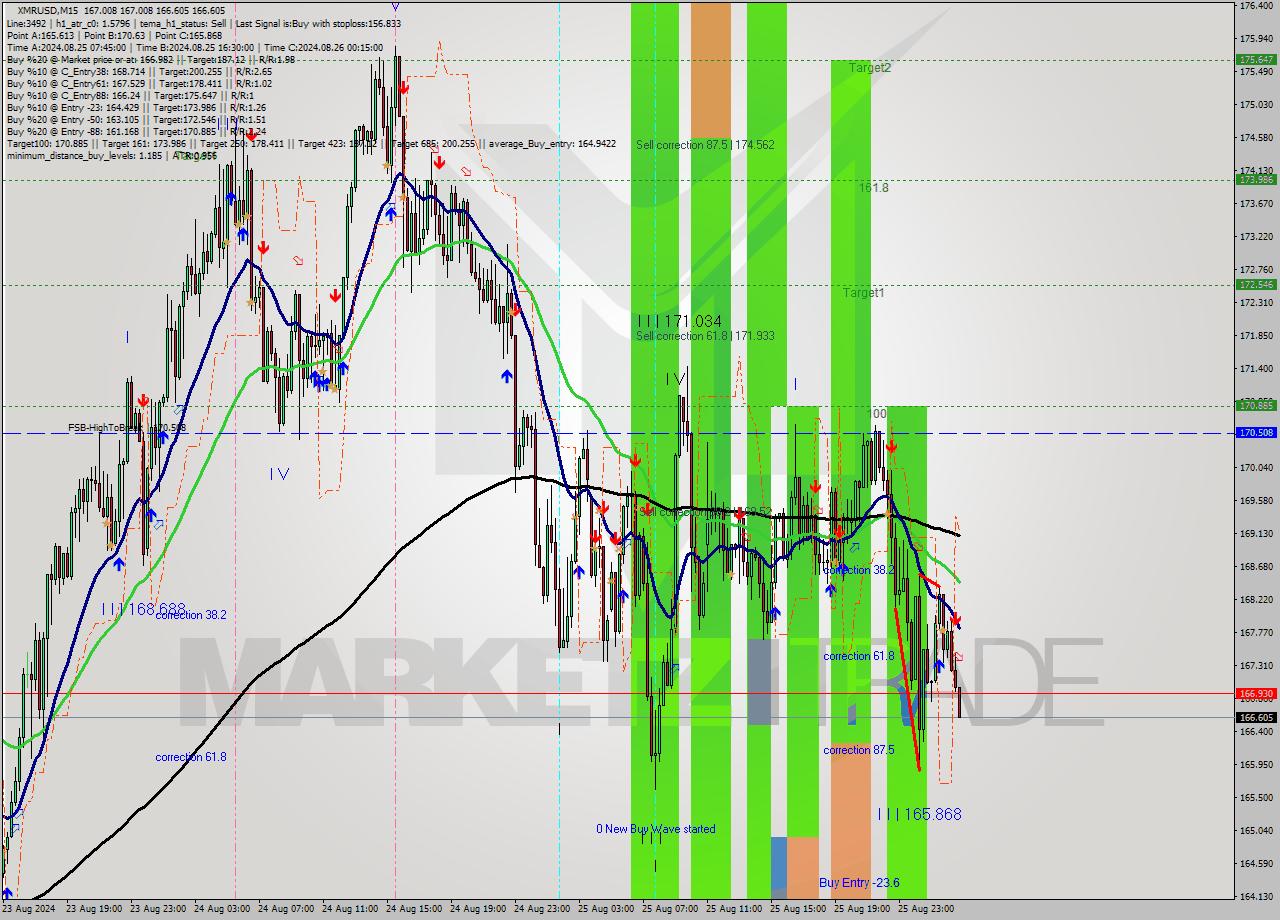The image size is (1280, 920).
Task: Click the red 166.930 price tag
Action: click(x=1256, y=693)
